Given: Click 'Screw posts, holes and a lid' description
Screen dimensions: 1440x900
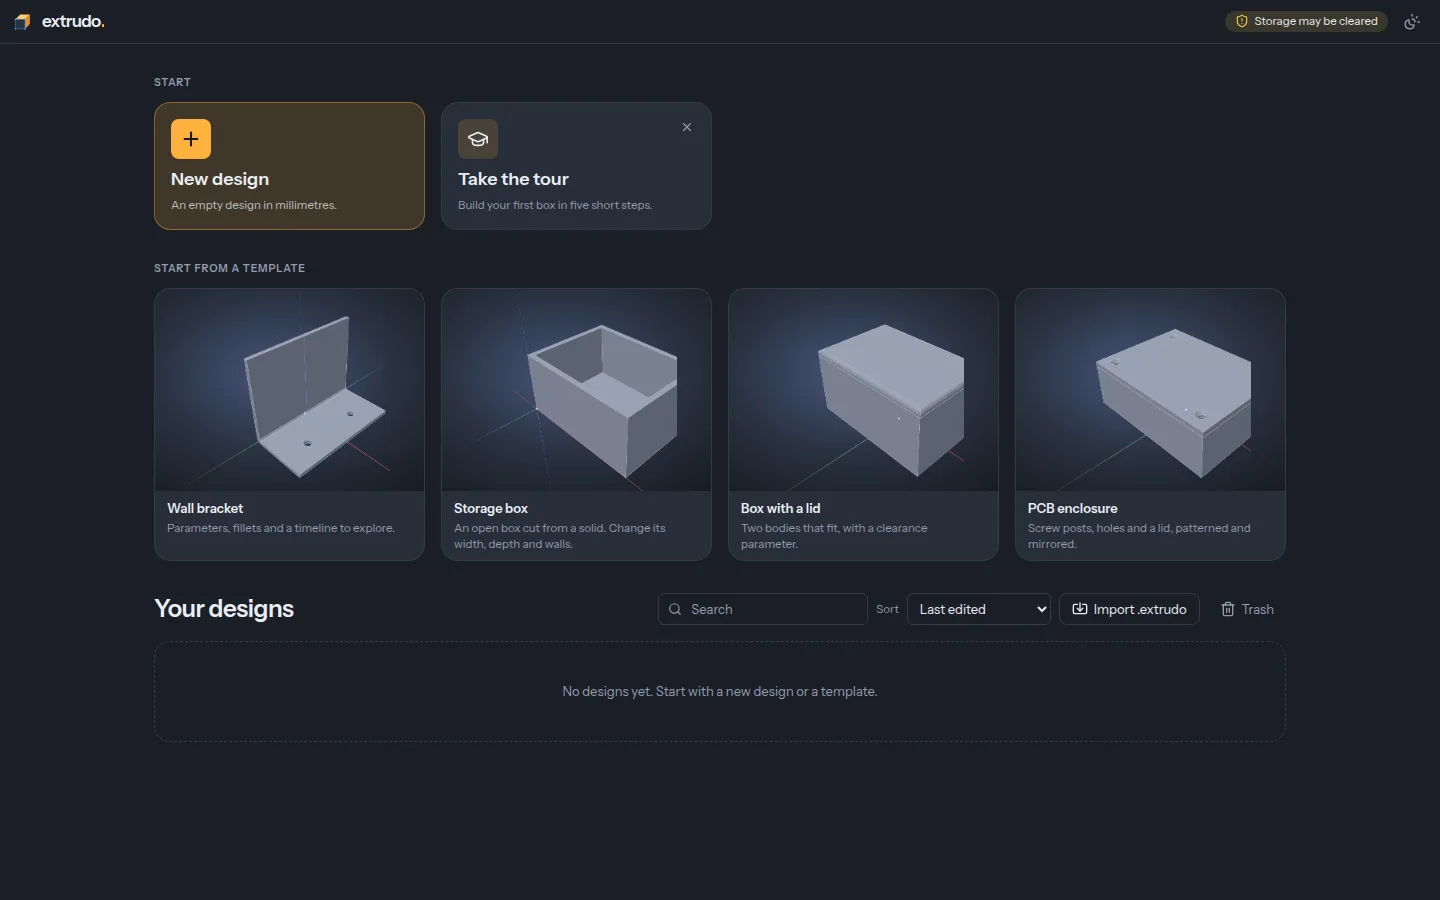Looking at the screenshot, I should (x=1139, y=536).
